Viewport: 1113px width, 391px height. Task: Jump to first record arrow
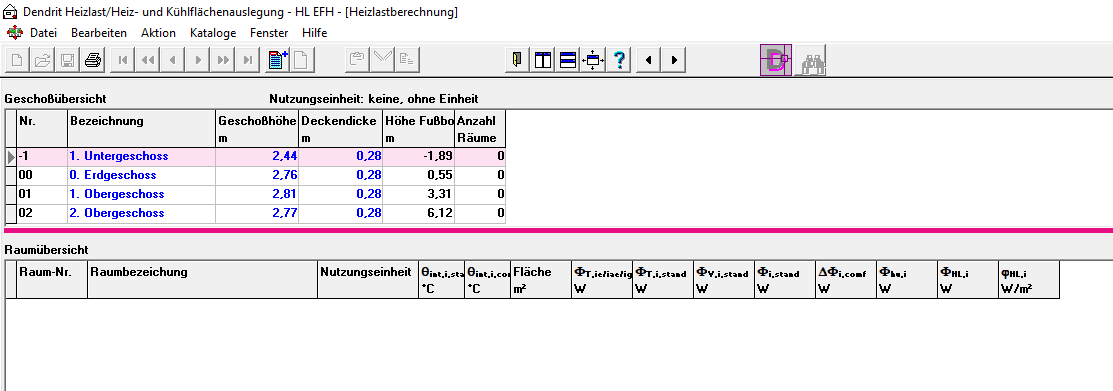click(x=122, y=60)
